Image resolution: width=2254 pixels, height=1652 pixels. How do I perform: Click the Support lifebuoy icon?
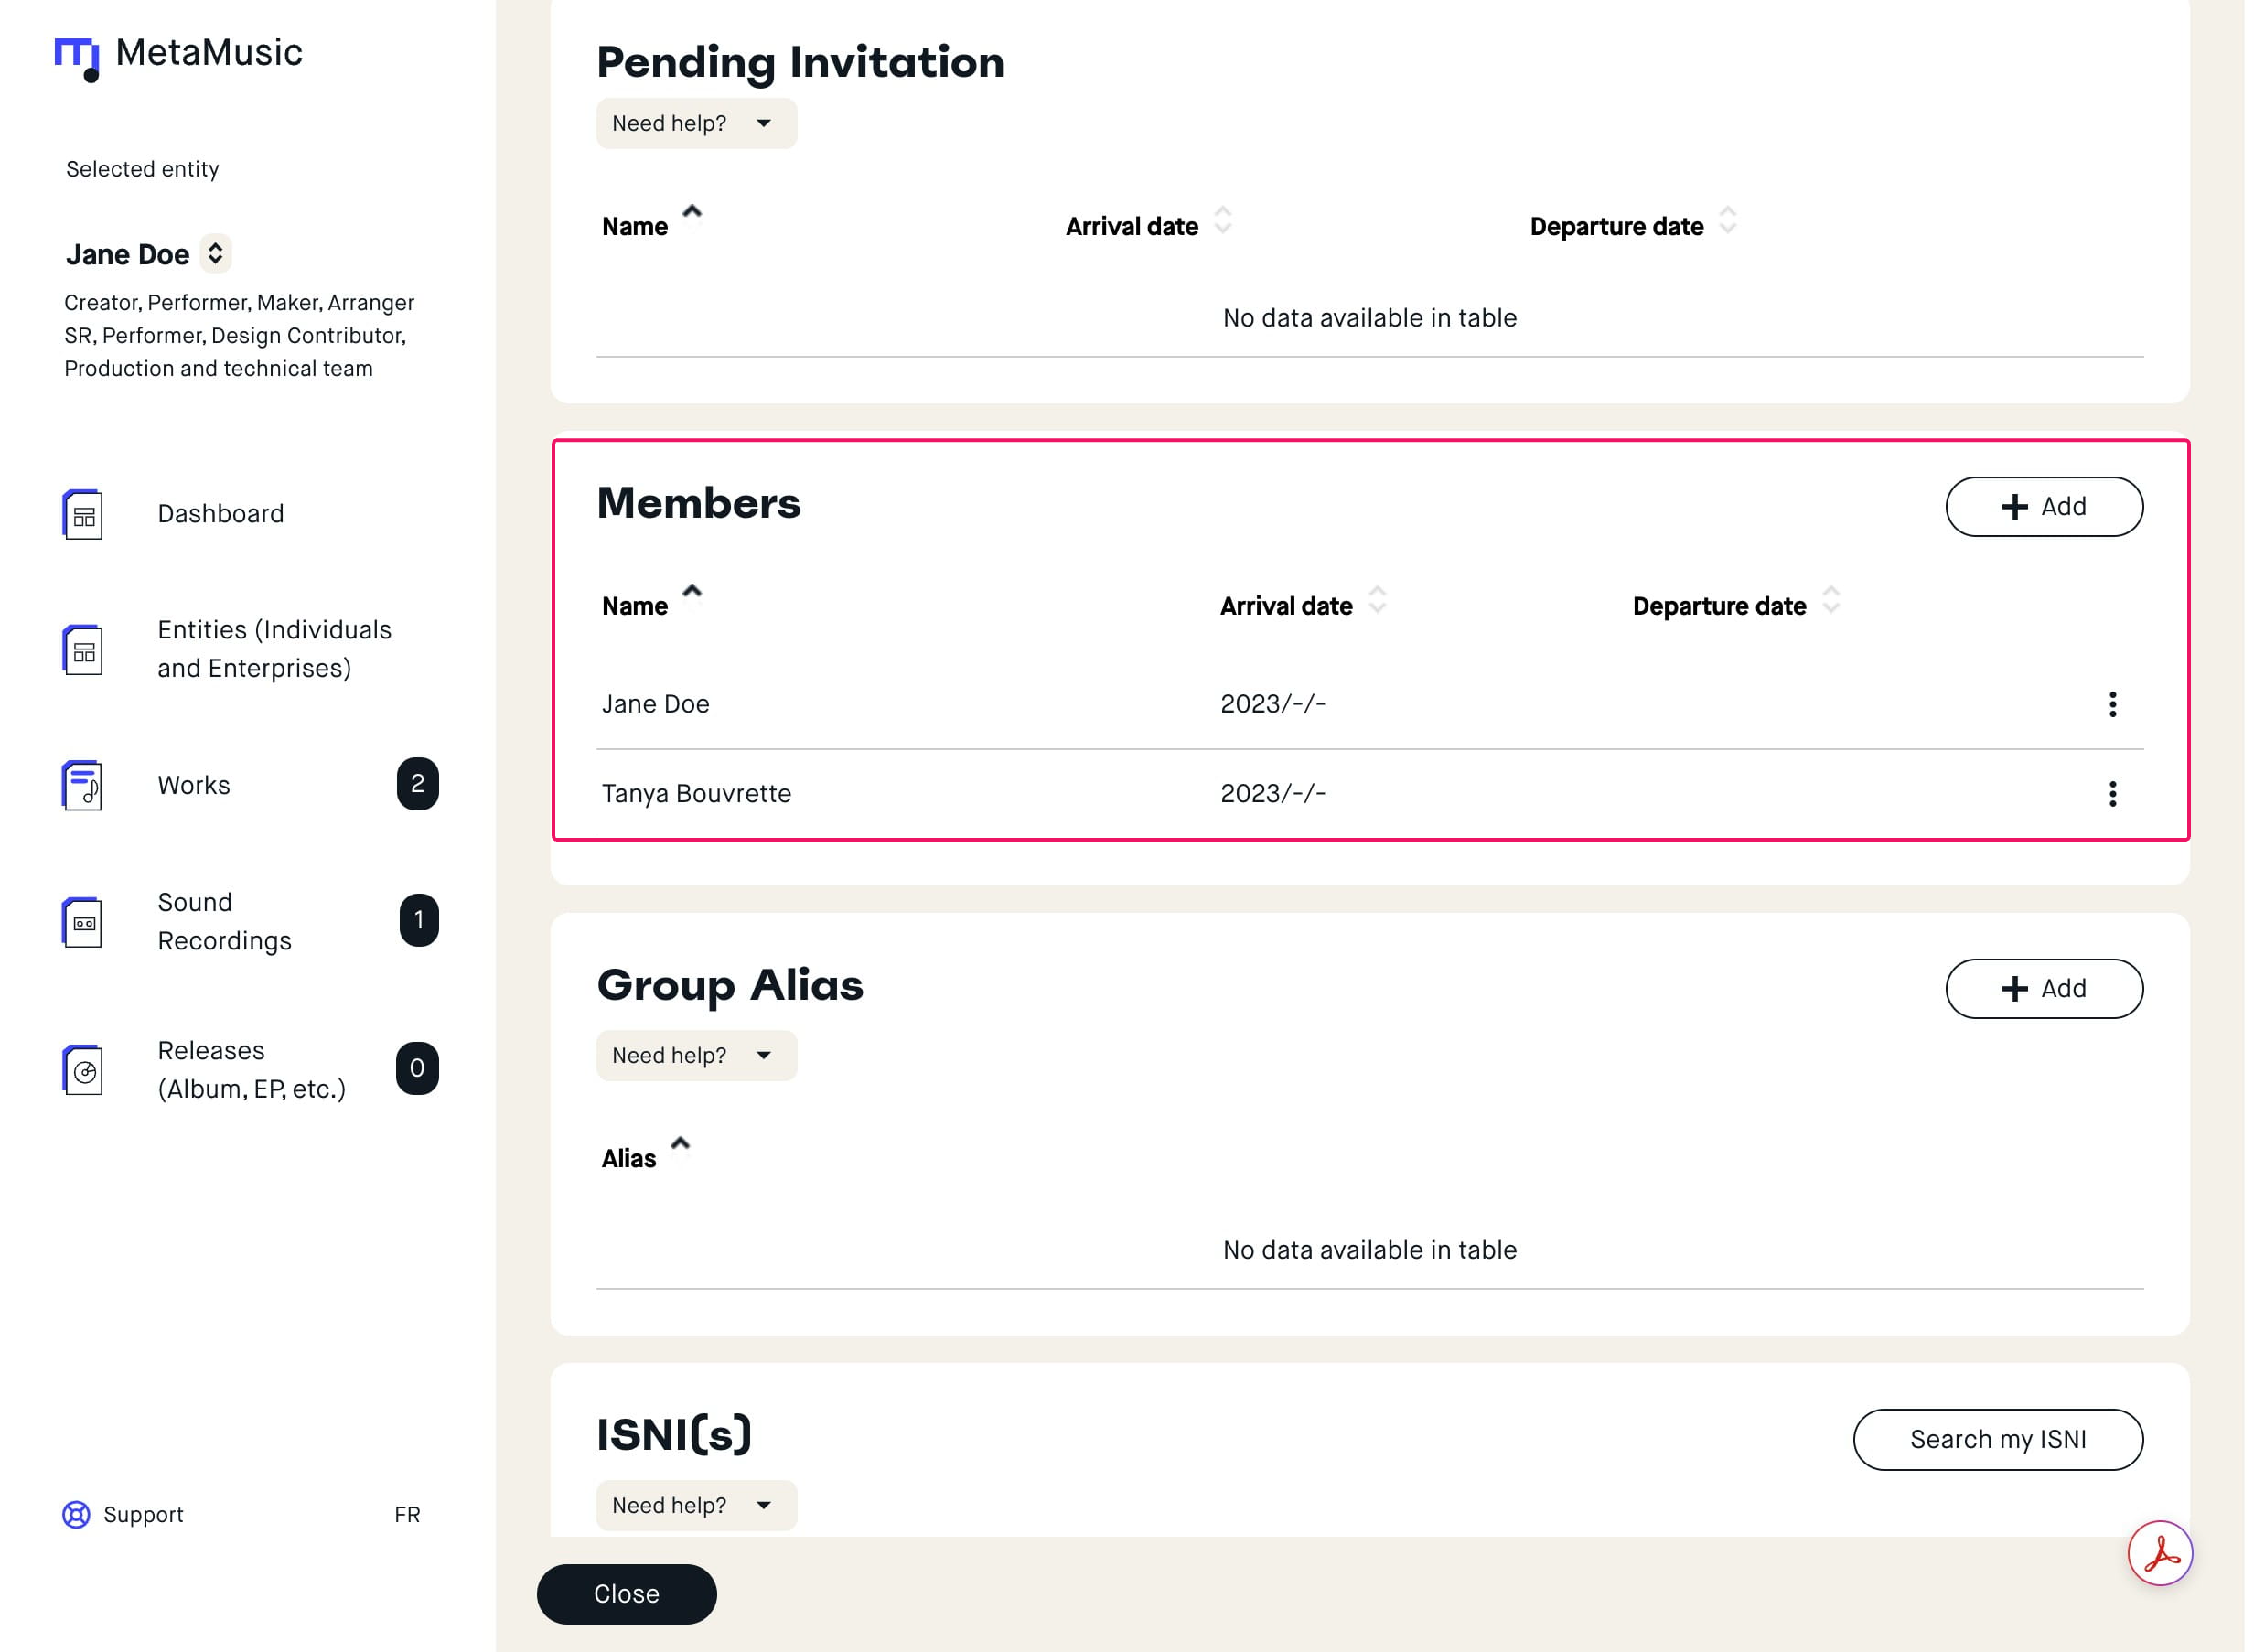point(76,1514)
